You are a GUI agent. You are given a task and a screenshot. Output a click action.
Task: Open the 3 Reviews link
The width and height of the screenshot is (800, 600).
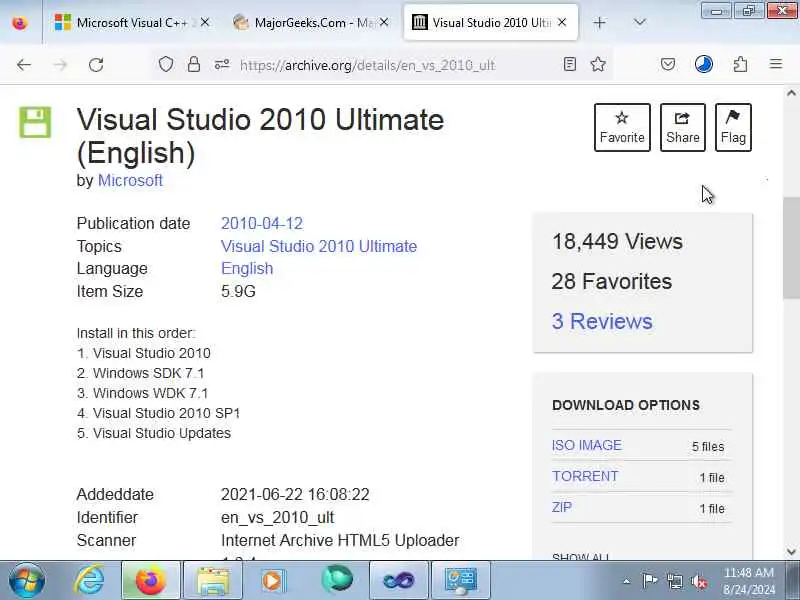[x=602, y=321]
